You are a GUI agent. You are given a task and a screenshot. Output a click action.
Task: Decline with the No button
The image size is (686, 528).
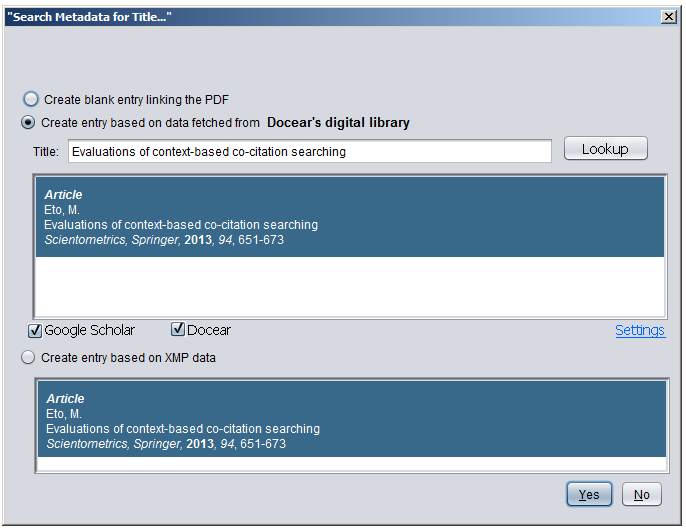[641, 494]
